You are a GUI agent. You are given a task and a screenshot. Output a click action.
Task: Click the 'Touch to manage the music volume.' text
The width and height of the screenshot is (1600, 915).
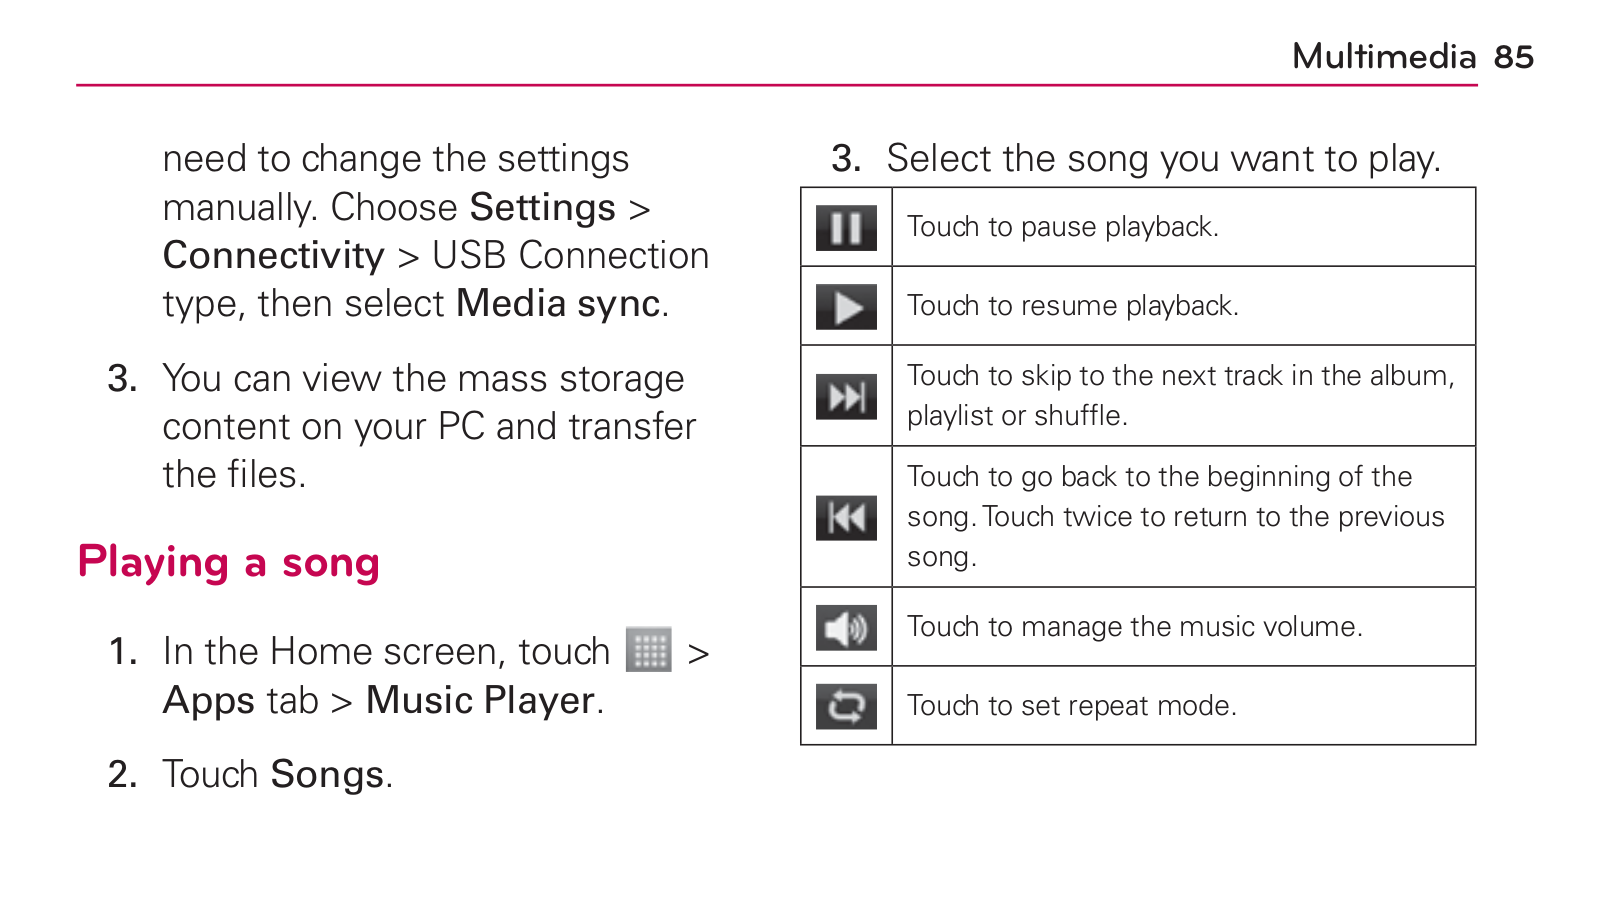click(x=1135, y=627)
